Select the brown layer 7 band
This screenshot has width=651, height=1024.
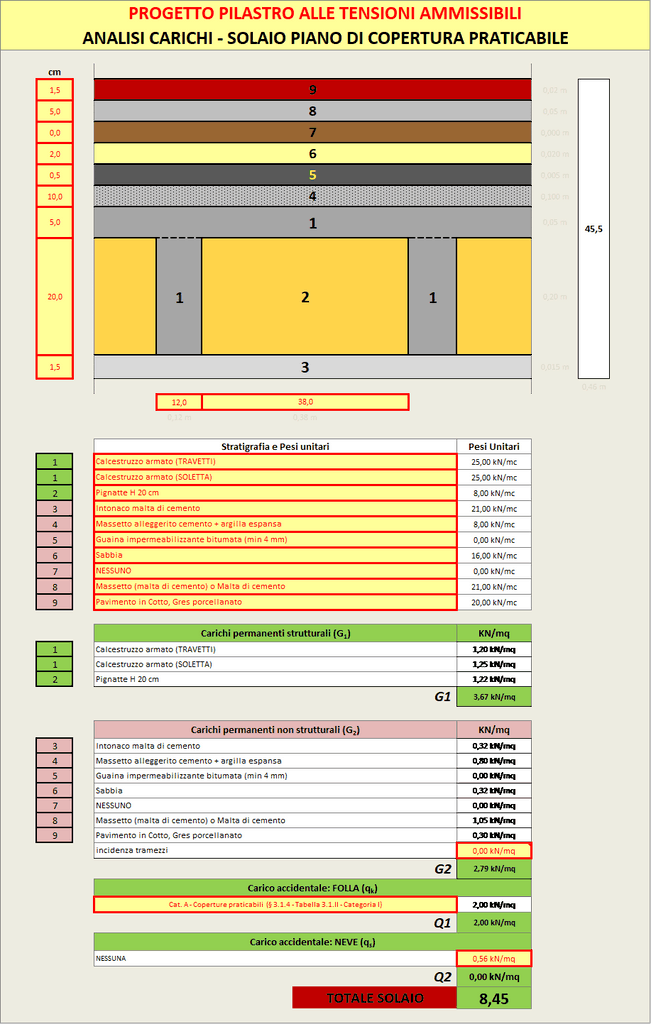312,132
